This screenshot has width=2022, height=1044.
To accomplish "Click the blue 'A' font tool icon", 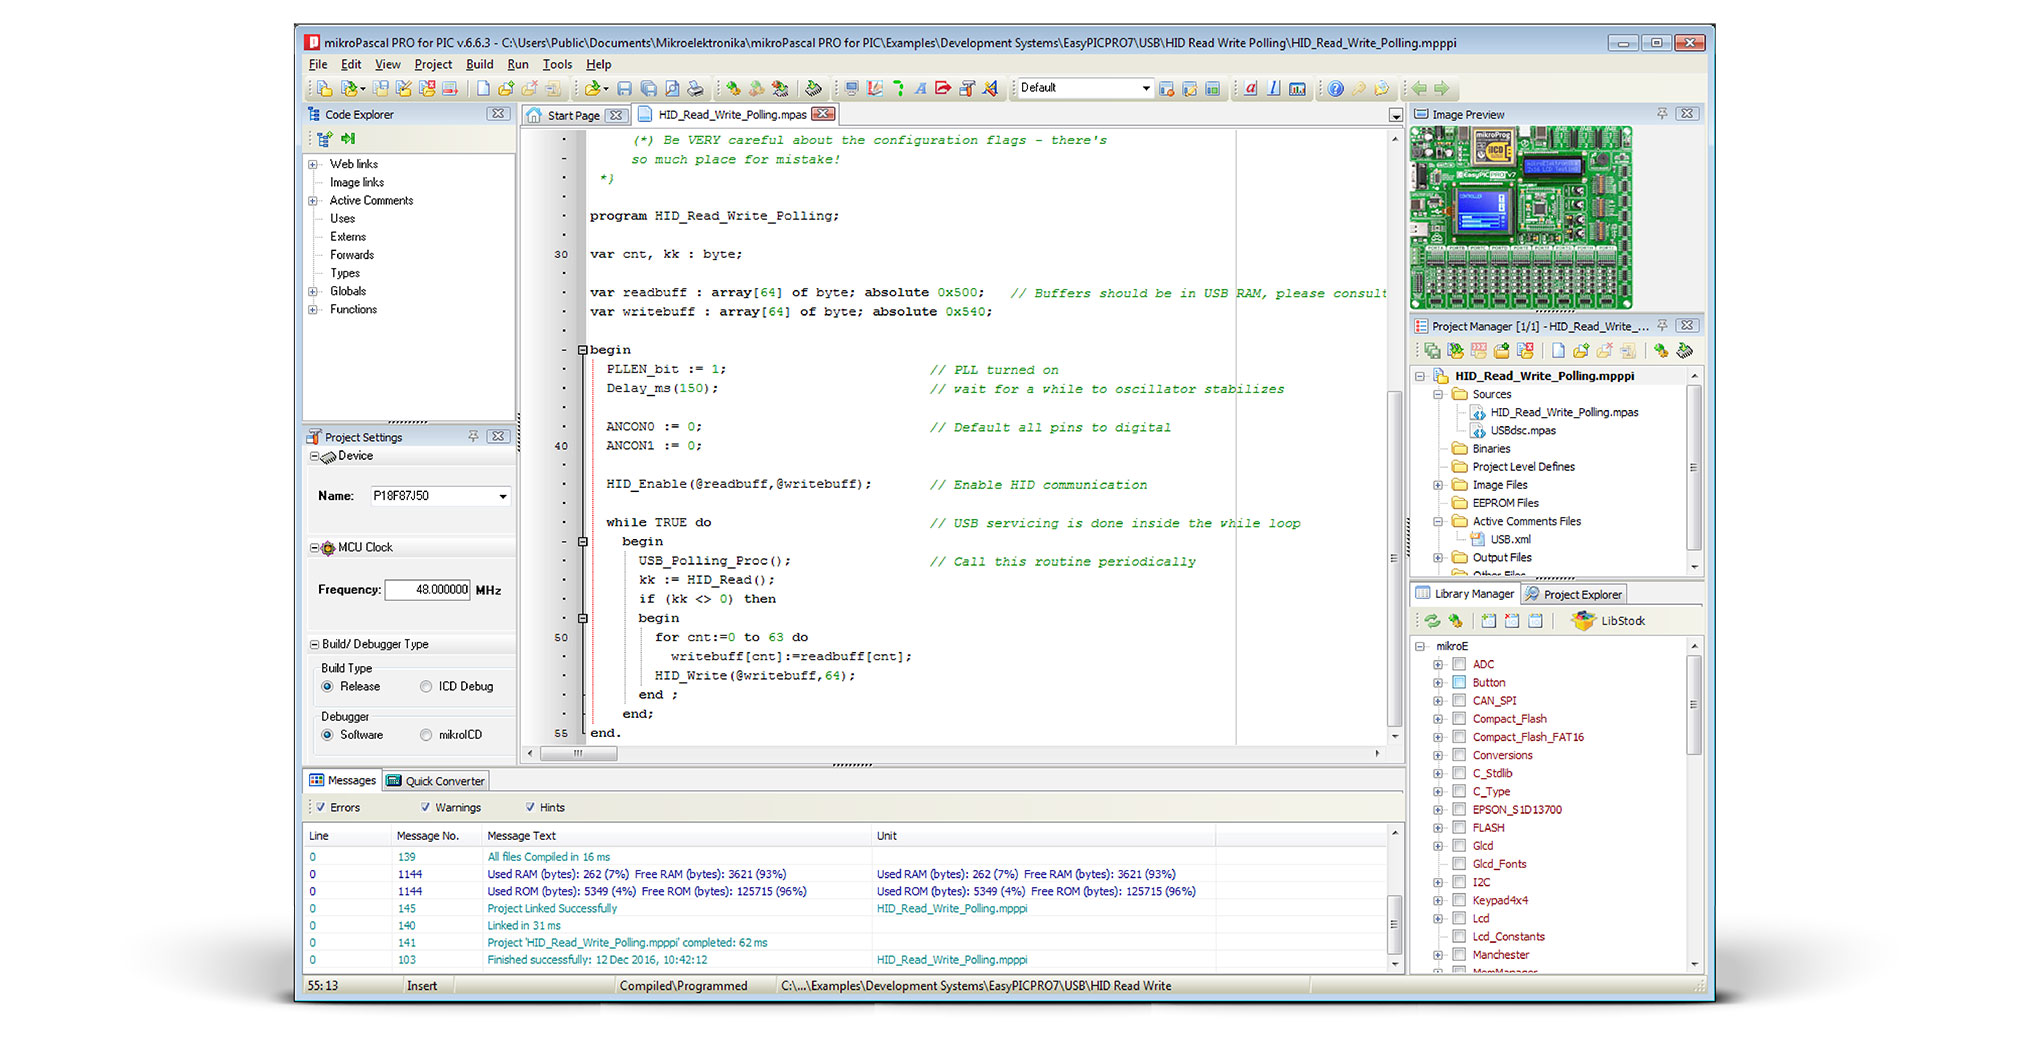I will (x=920, y=89).
